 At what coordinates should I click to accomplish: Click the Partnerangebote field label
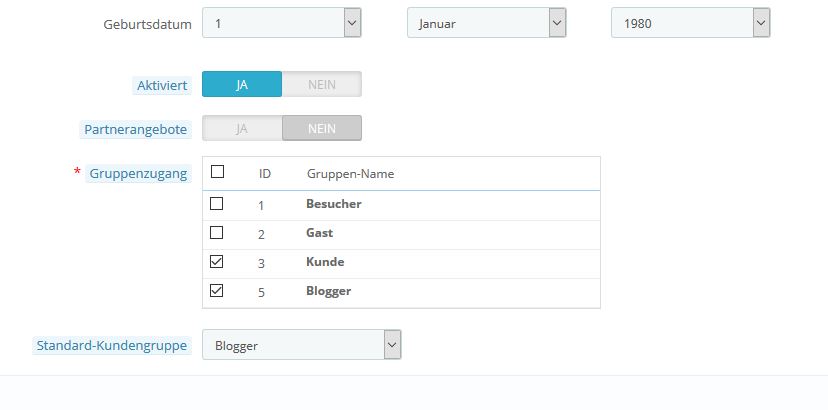(136, 129)
